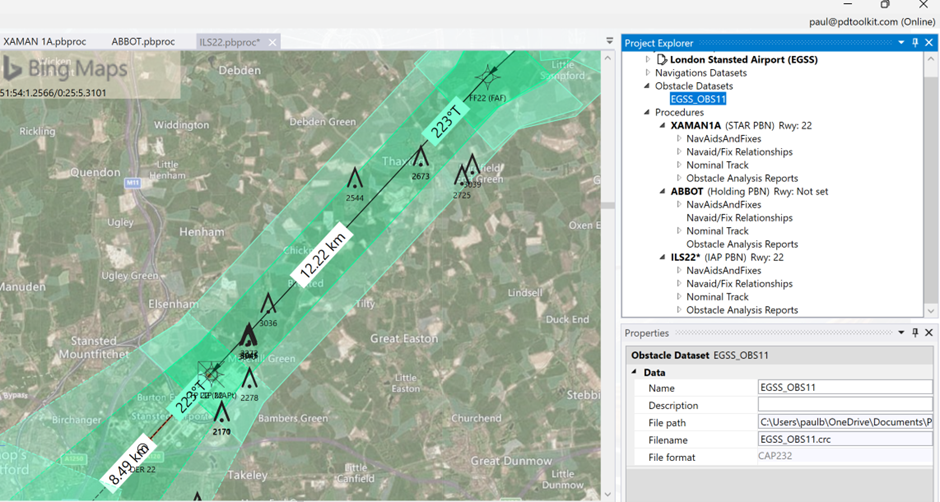Switch to the XAMAN 1A.pbproc tab
This screenshot has height=502, width=940.
tap(44, 42)
